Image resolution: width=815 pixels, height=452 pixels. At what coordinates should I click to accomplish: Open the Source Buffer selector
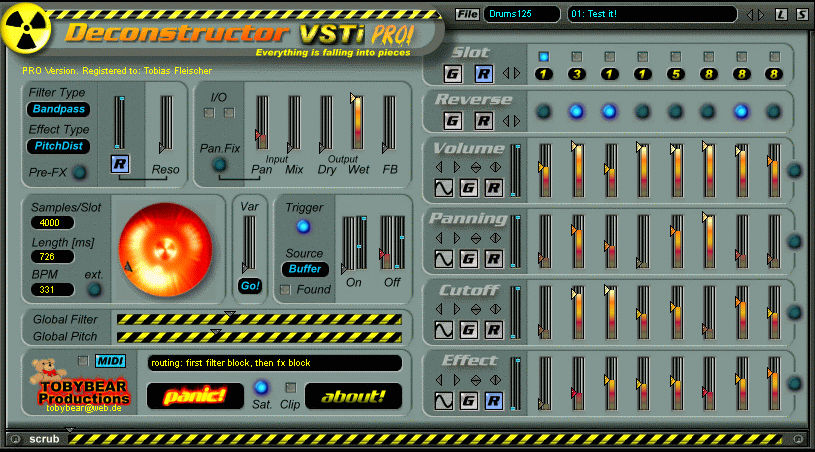(x=305, y=269)
